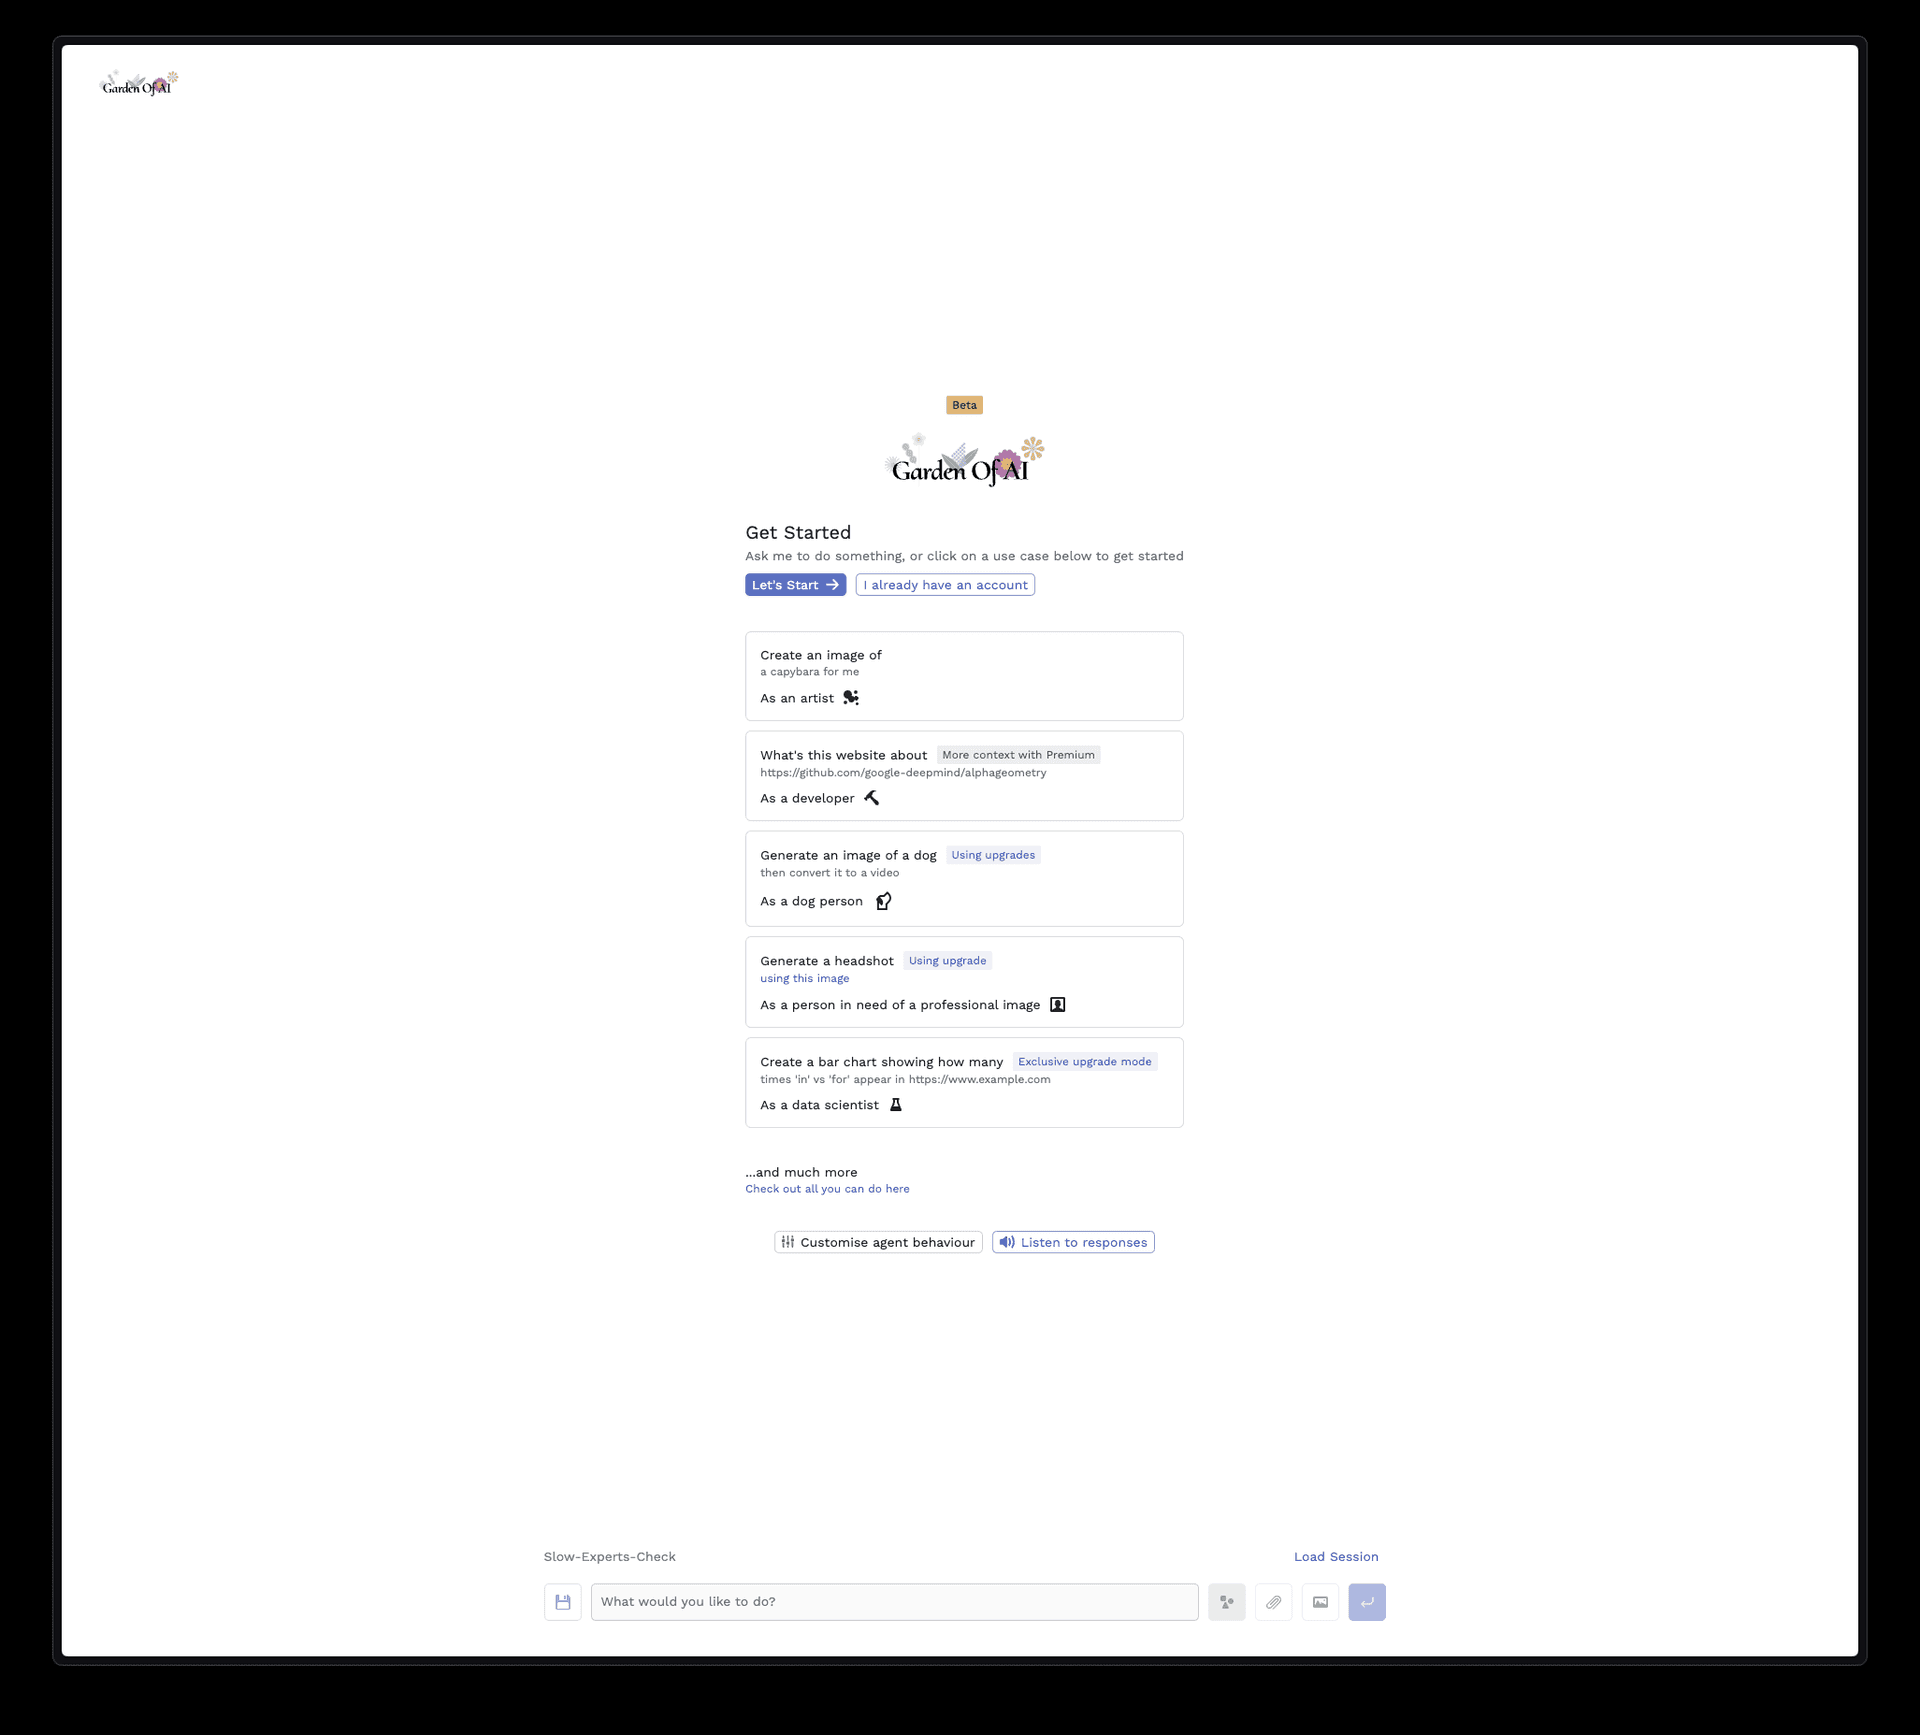Open Customise agent behaviour
Screen dimensions: 1920x1735
(878, 1242)
